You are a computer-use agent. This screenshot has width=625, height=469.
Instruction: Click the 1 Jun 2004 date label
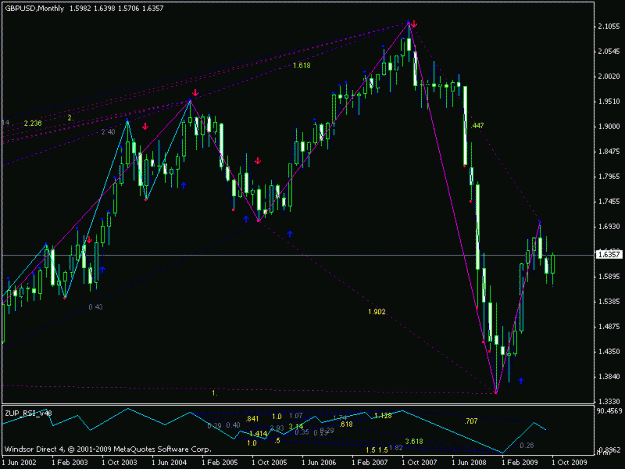pyautogui.click(x=169, y=462)
